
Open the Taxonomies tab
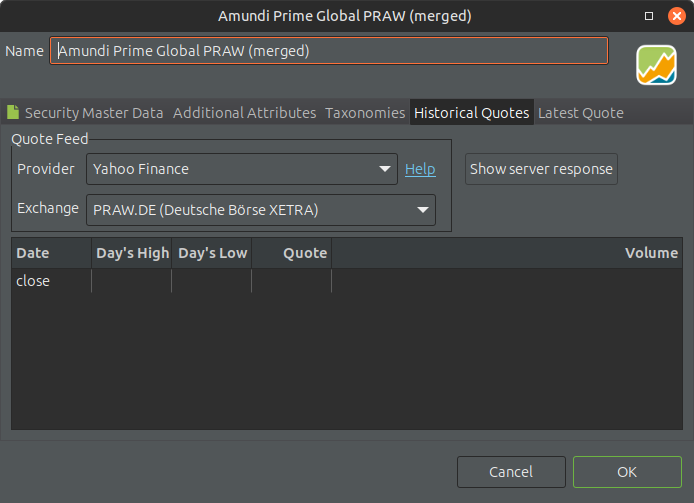point(365,113)
